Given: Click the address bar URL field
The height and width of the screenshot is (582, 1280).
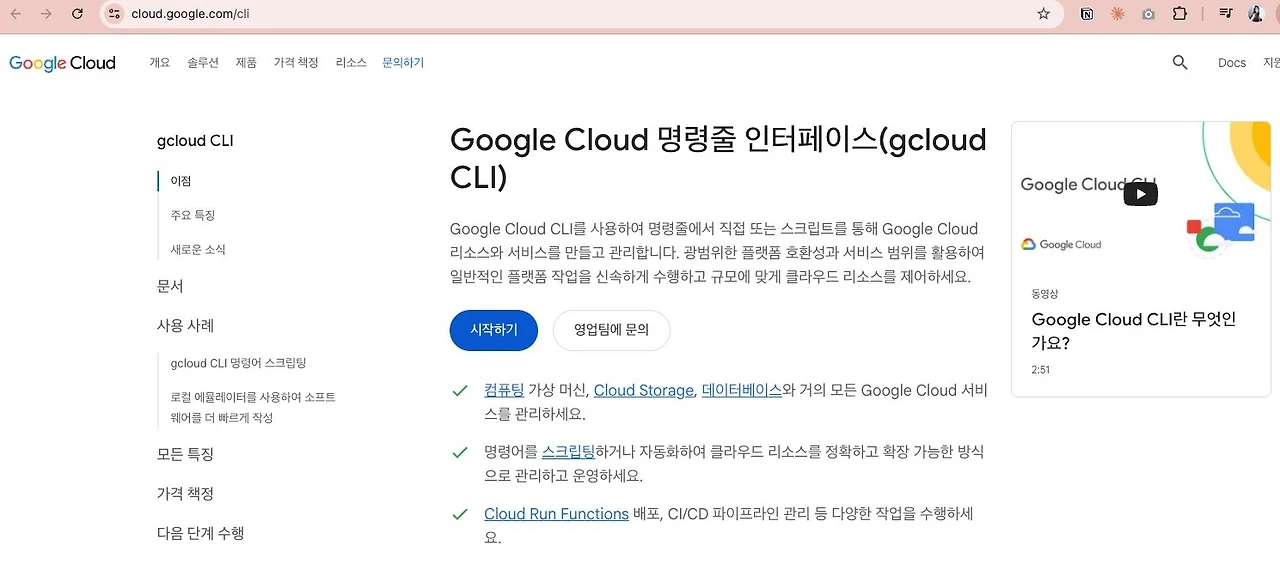Looking at the screenshot, I should (580, 14).
